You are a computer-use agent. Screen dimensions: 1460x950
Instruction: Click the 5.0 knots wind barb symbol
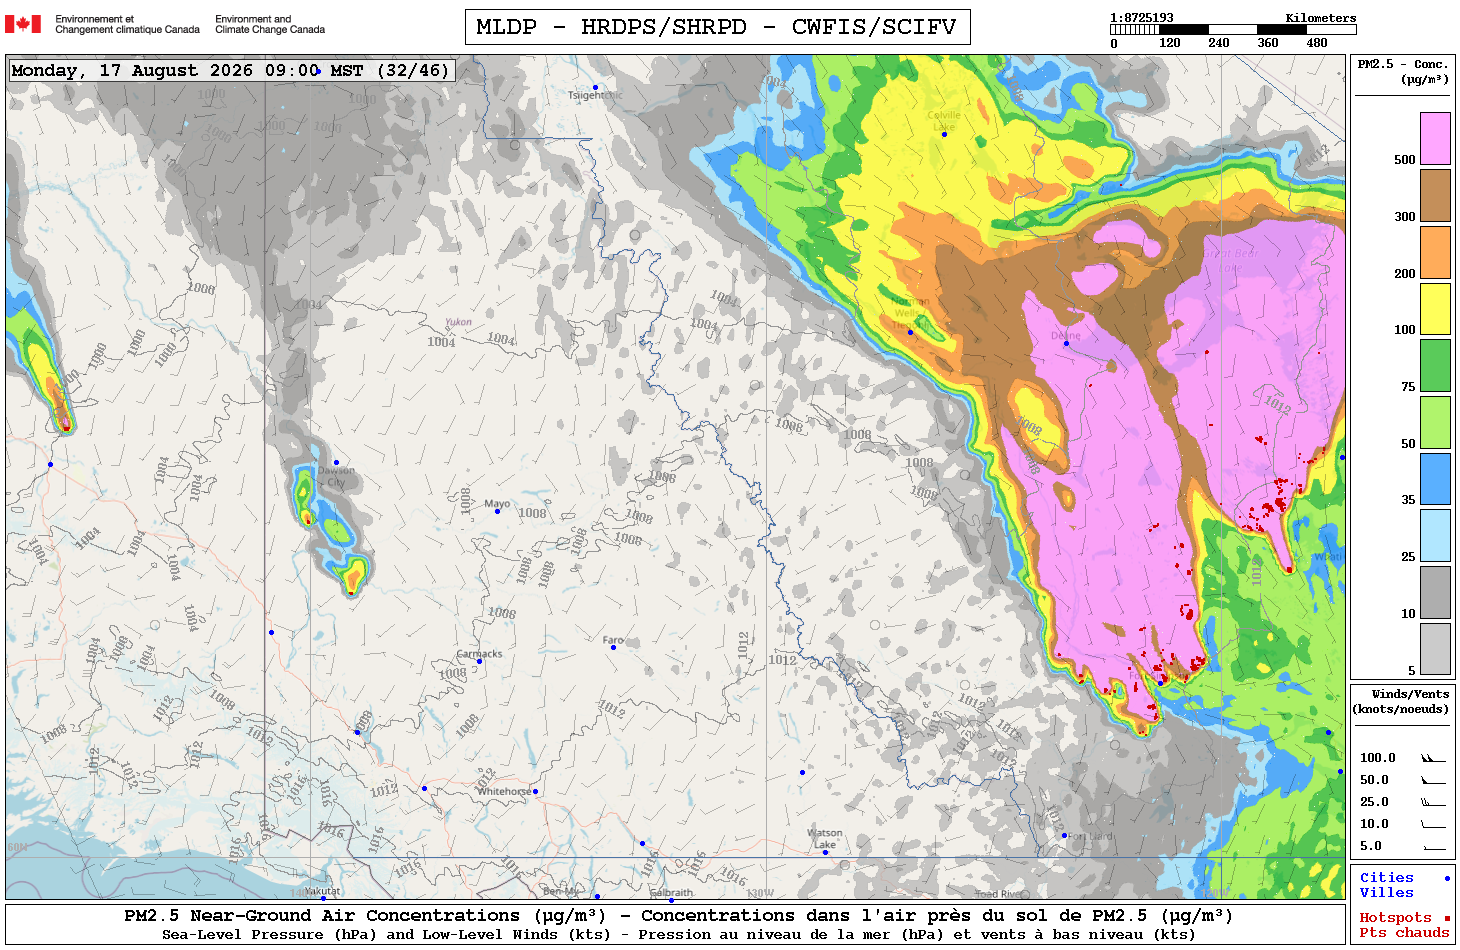(1433, 847)
